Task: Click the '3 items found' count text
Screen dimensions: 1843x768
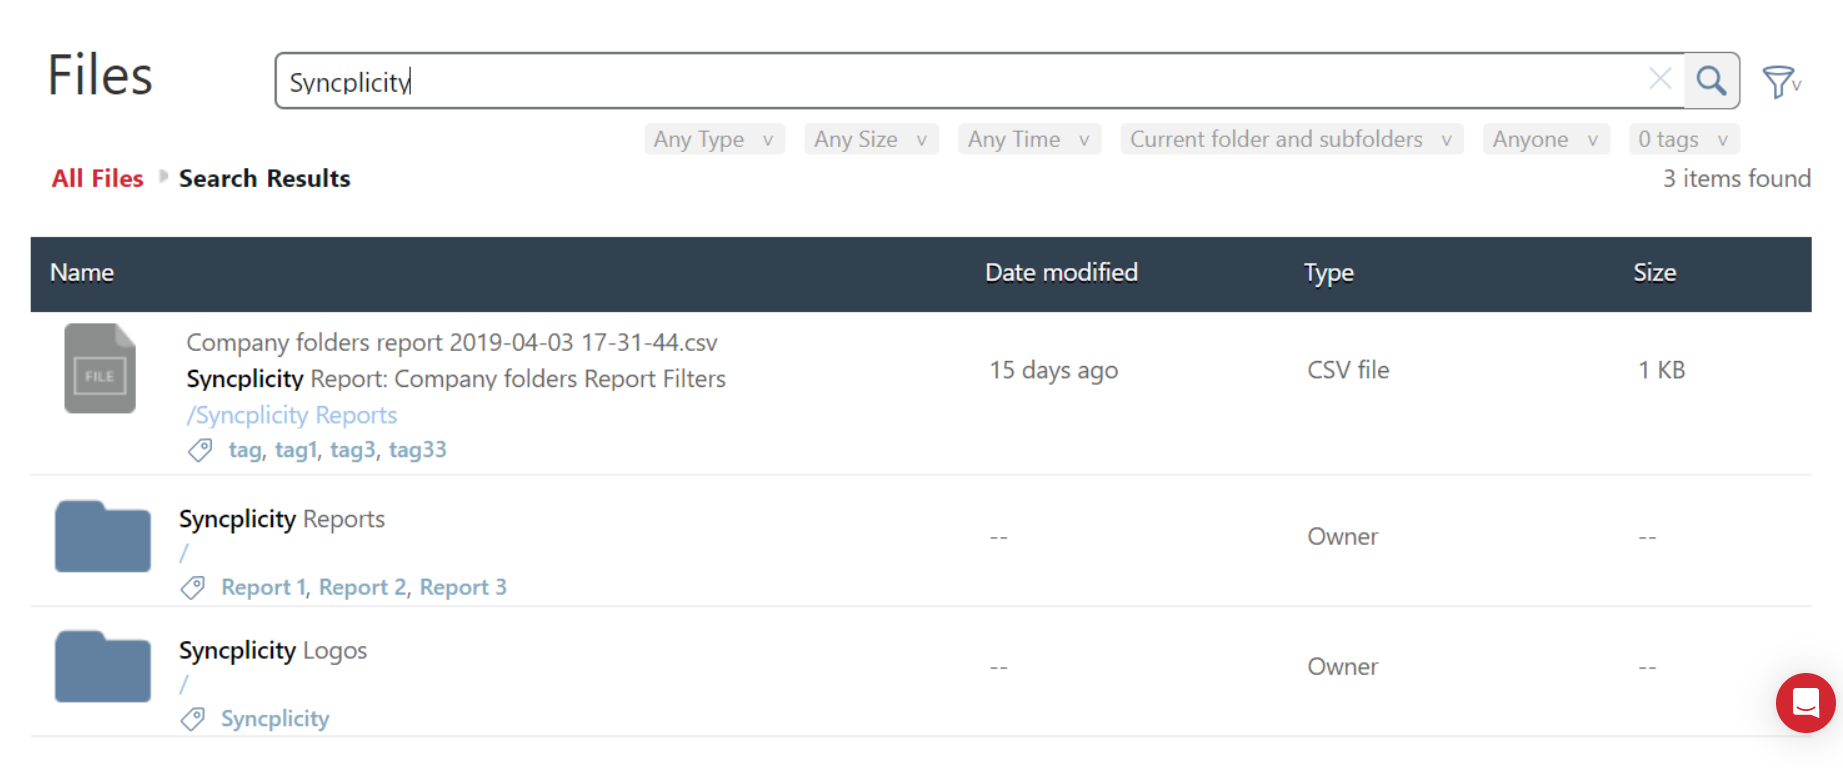Action: (x=1737, y=179)
